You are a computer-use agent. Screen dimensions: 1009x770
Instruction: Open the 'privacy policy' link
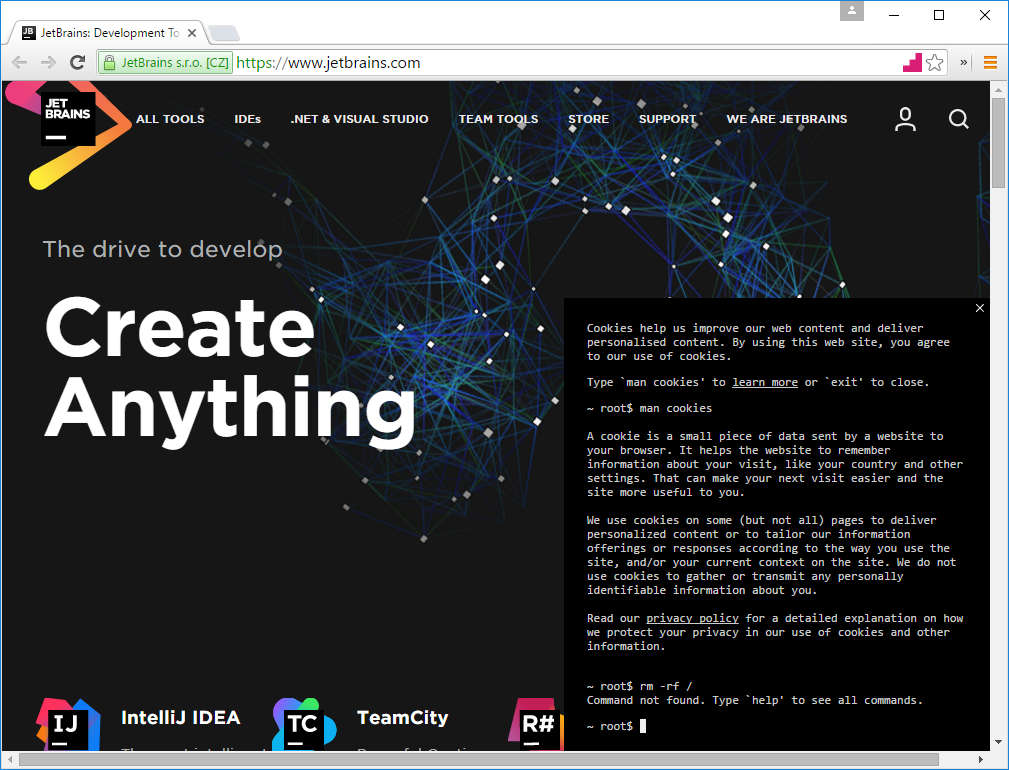point(692,618)
